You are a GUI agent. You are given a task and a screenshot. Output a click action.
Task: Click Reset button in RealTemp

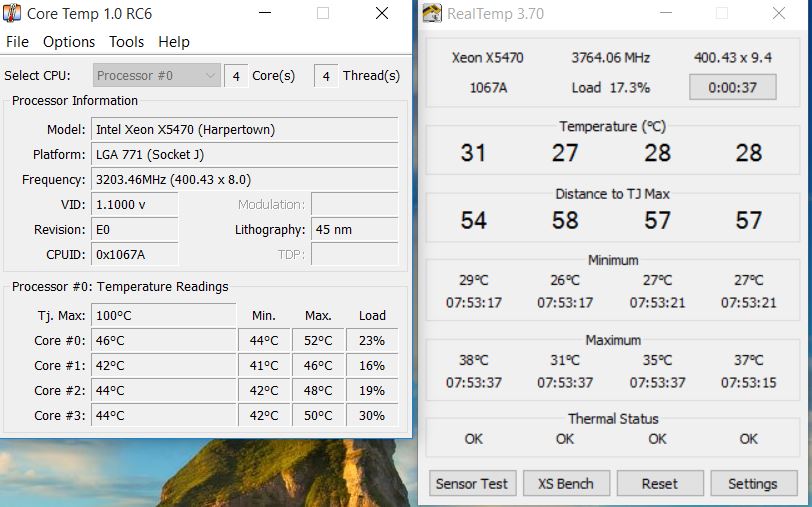[660, 484]
